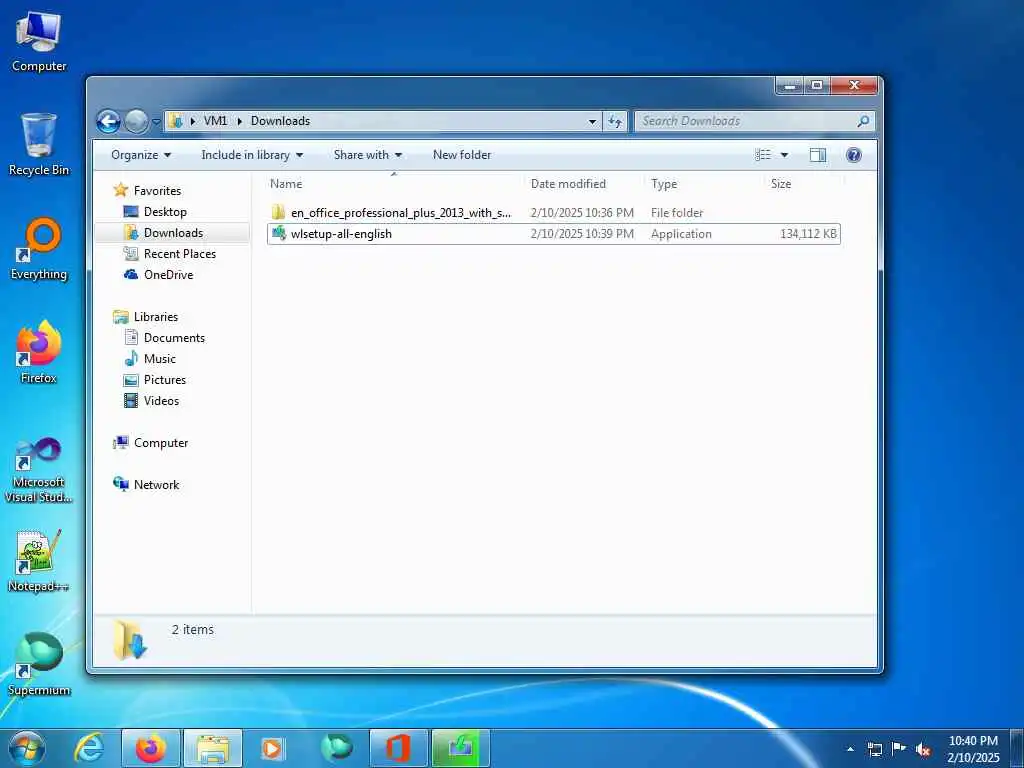Click the File Explorer taskbar button

[x=213, y=748]
